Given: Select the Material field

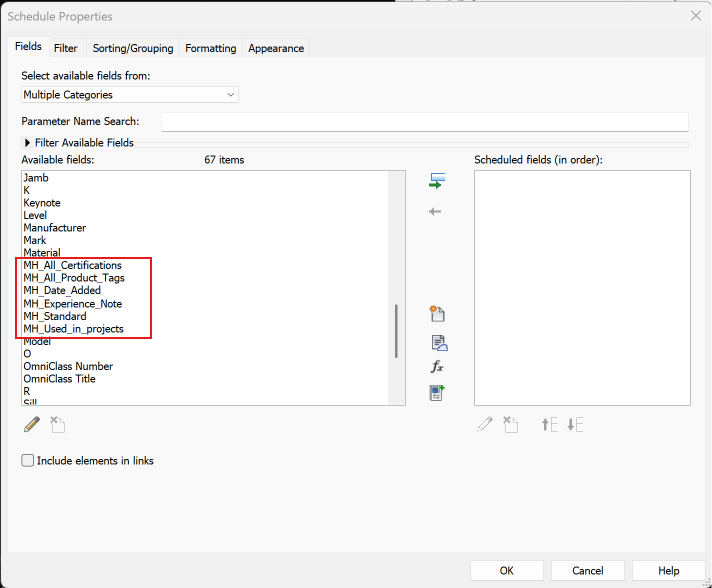Looking at the screenshot, I should coord(42,252).
